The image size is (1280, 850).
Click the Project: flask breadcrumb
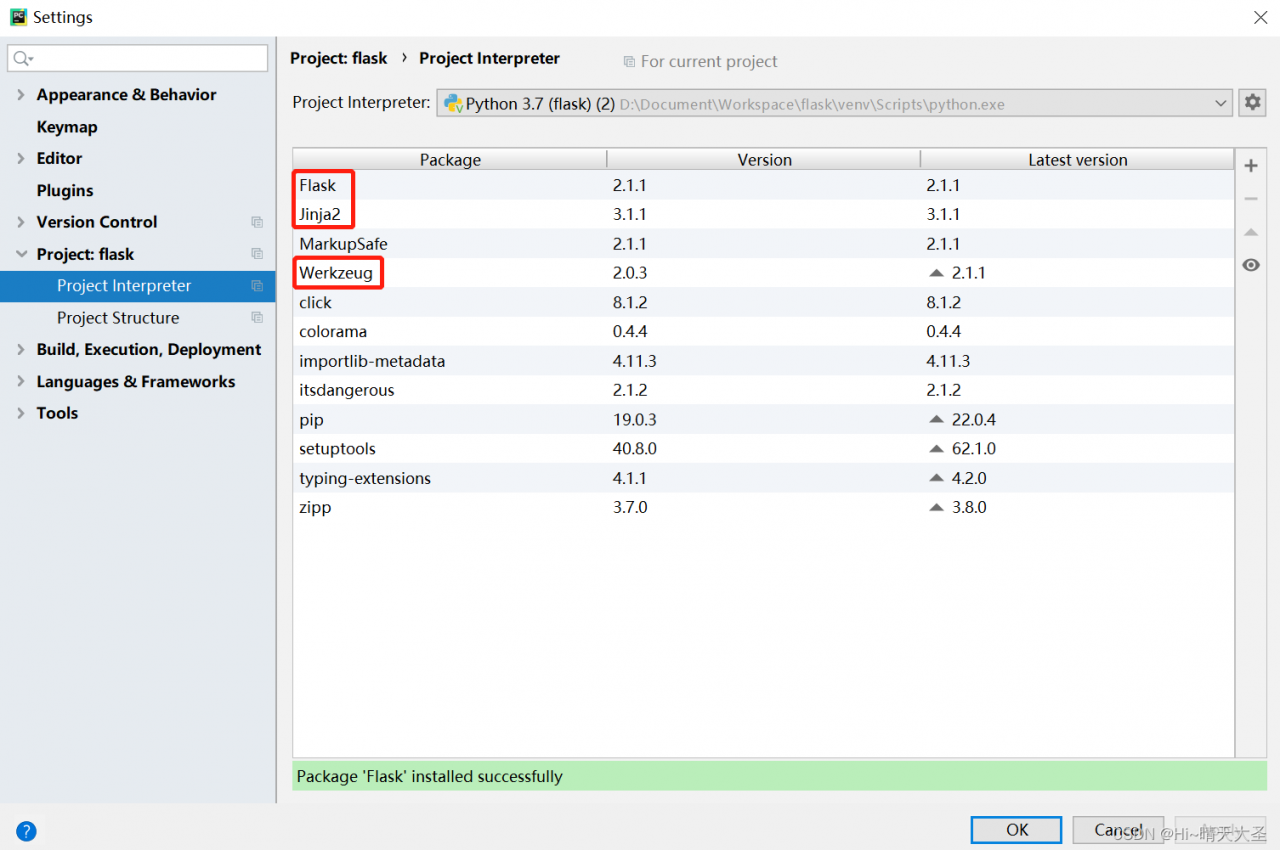pos(339,58)
